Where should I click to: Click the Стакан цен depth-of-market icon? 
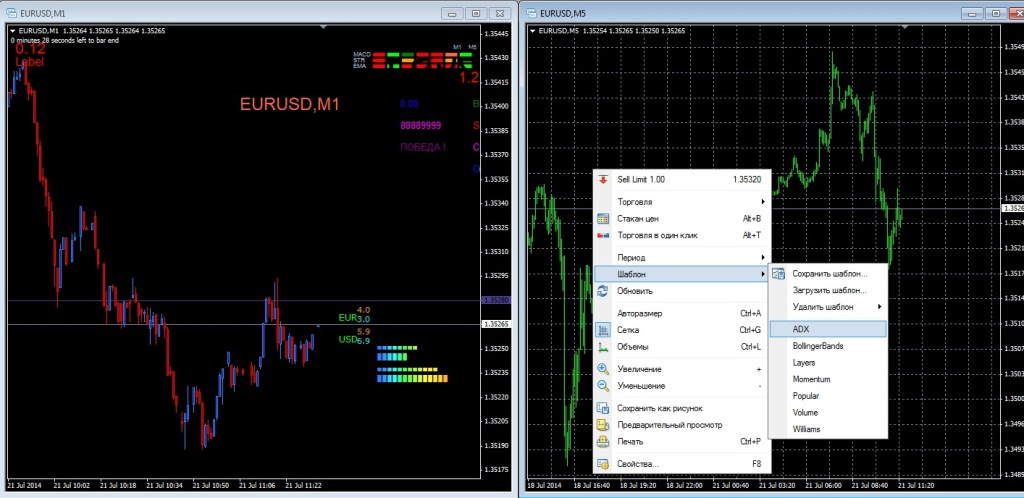(x=603, y=219)
